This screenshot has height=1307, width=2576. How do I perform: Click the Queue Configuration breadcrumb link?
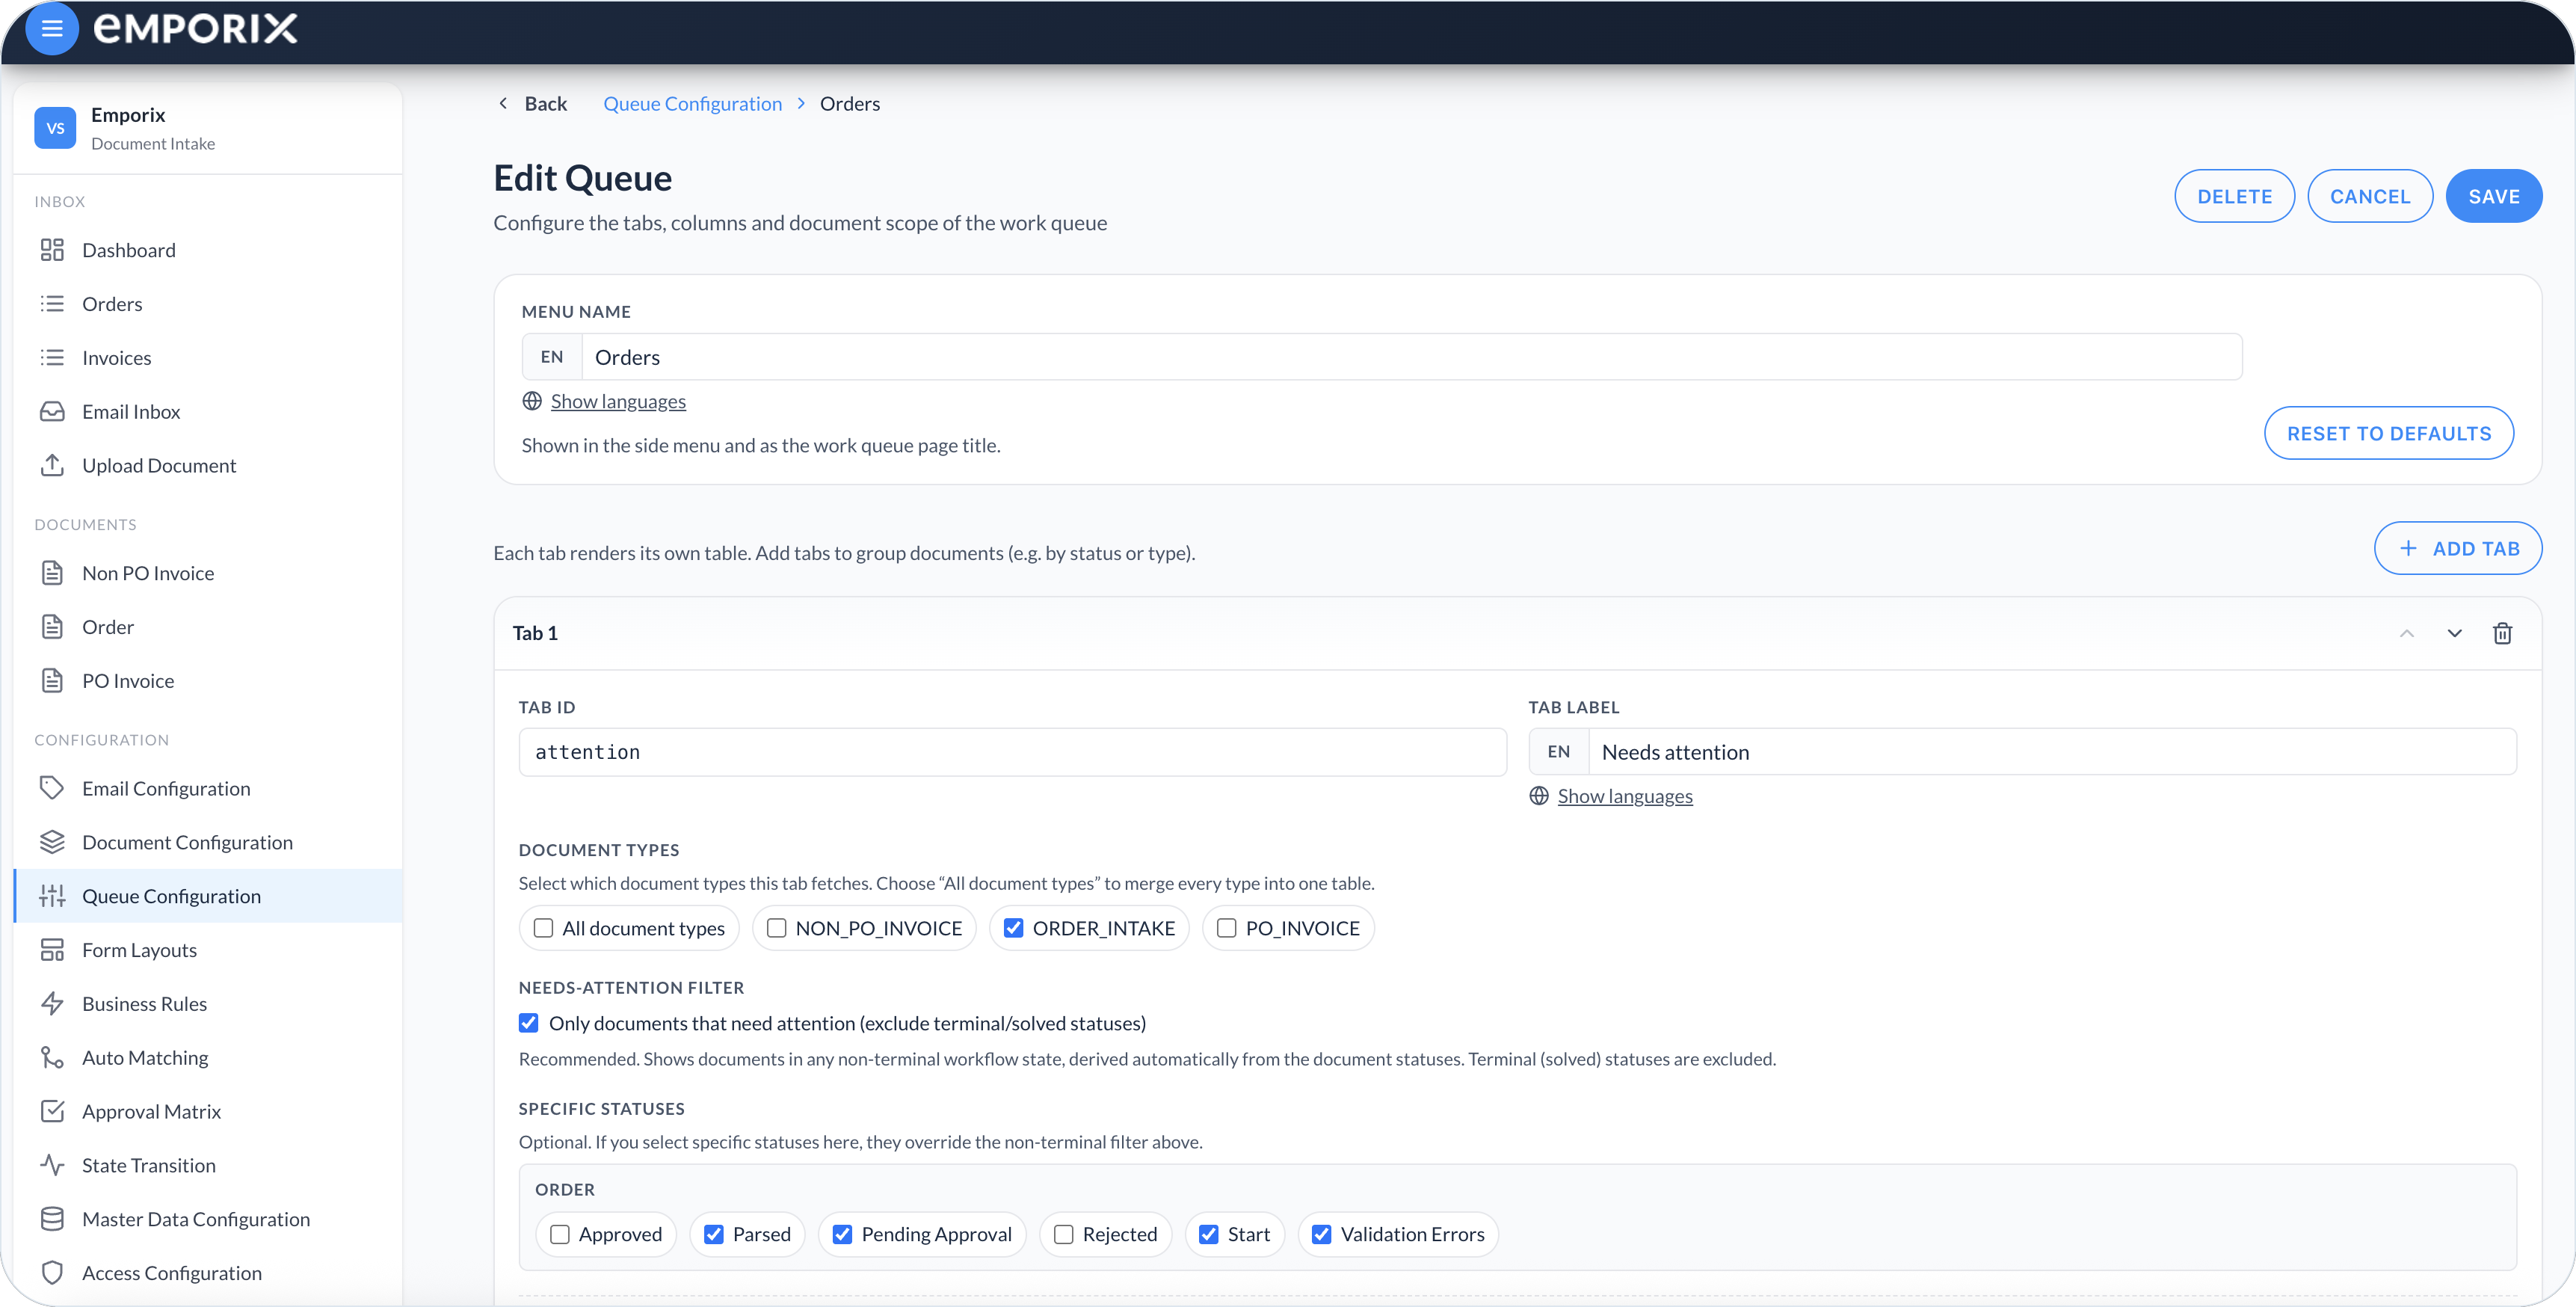[x=692, y=103]
